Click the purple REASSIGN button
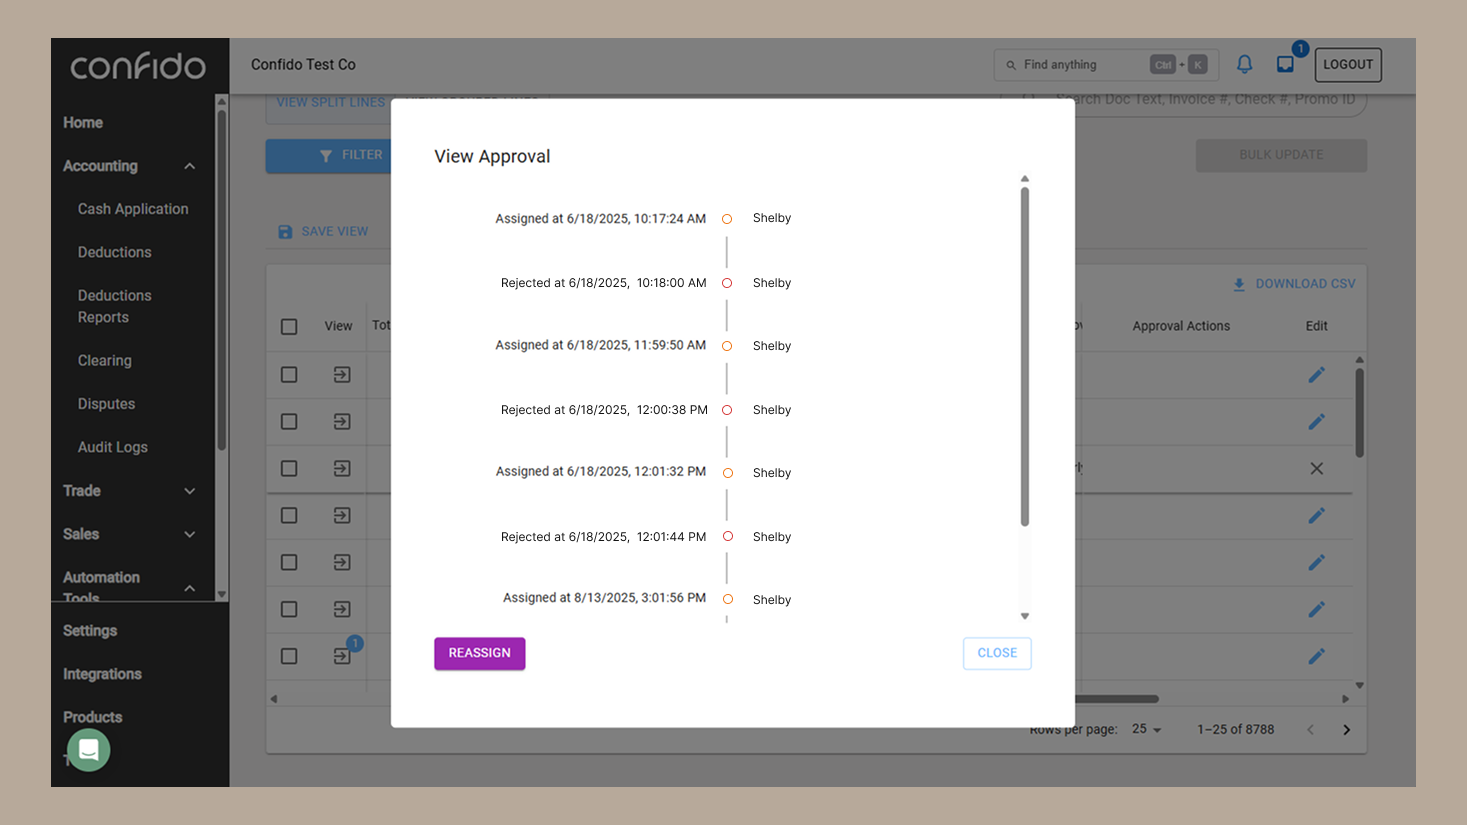Viewport: 1467px width, 825px height. click(x=480, y=653)
